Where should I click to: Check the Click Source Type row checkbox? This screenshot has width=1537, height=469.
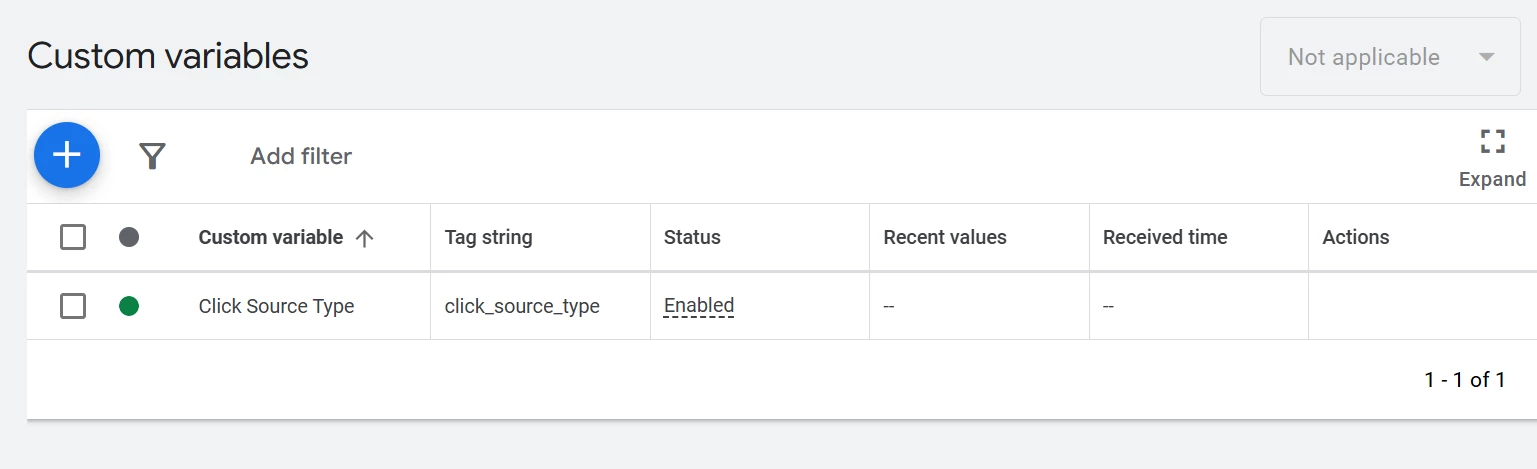[73, 306]
